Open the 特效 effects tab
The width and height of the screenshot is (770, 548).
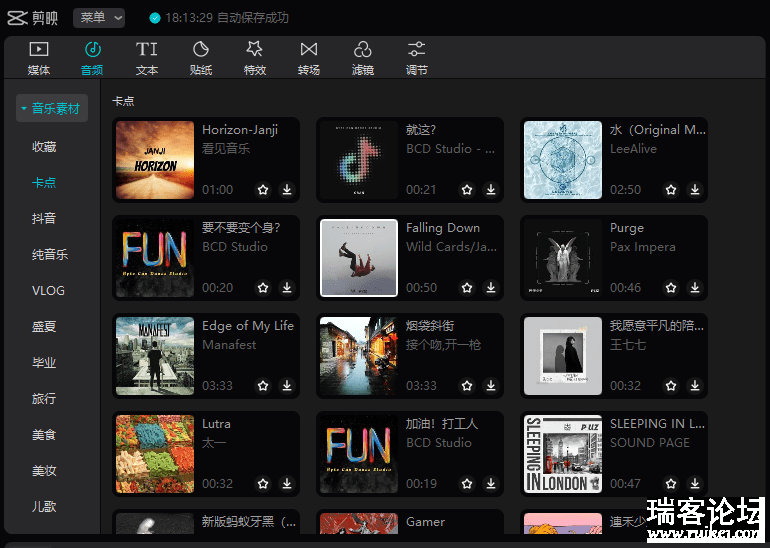254,58
